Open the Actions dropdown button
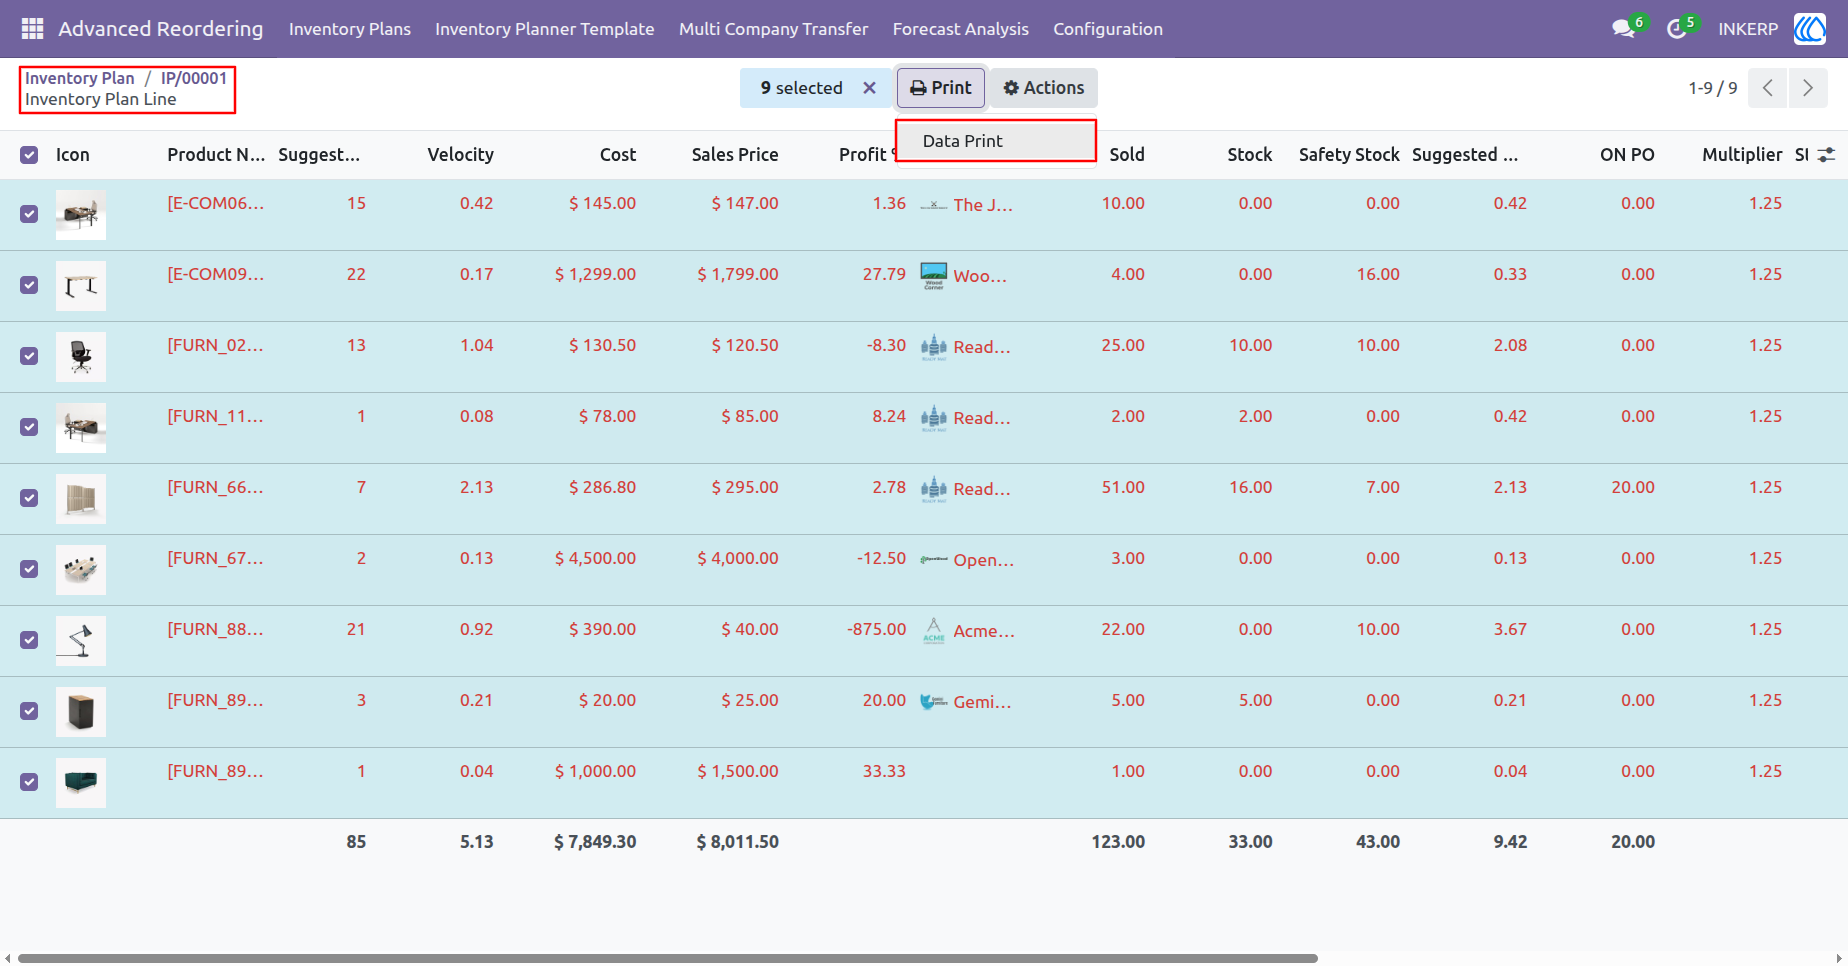Viewport: 1848px width, 966px height. coord(1044,88)
